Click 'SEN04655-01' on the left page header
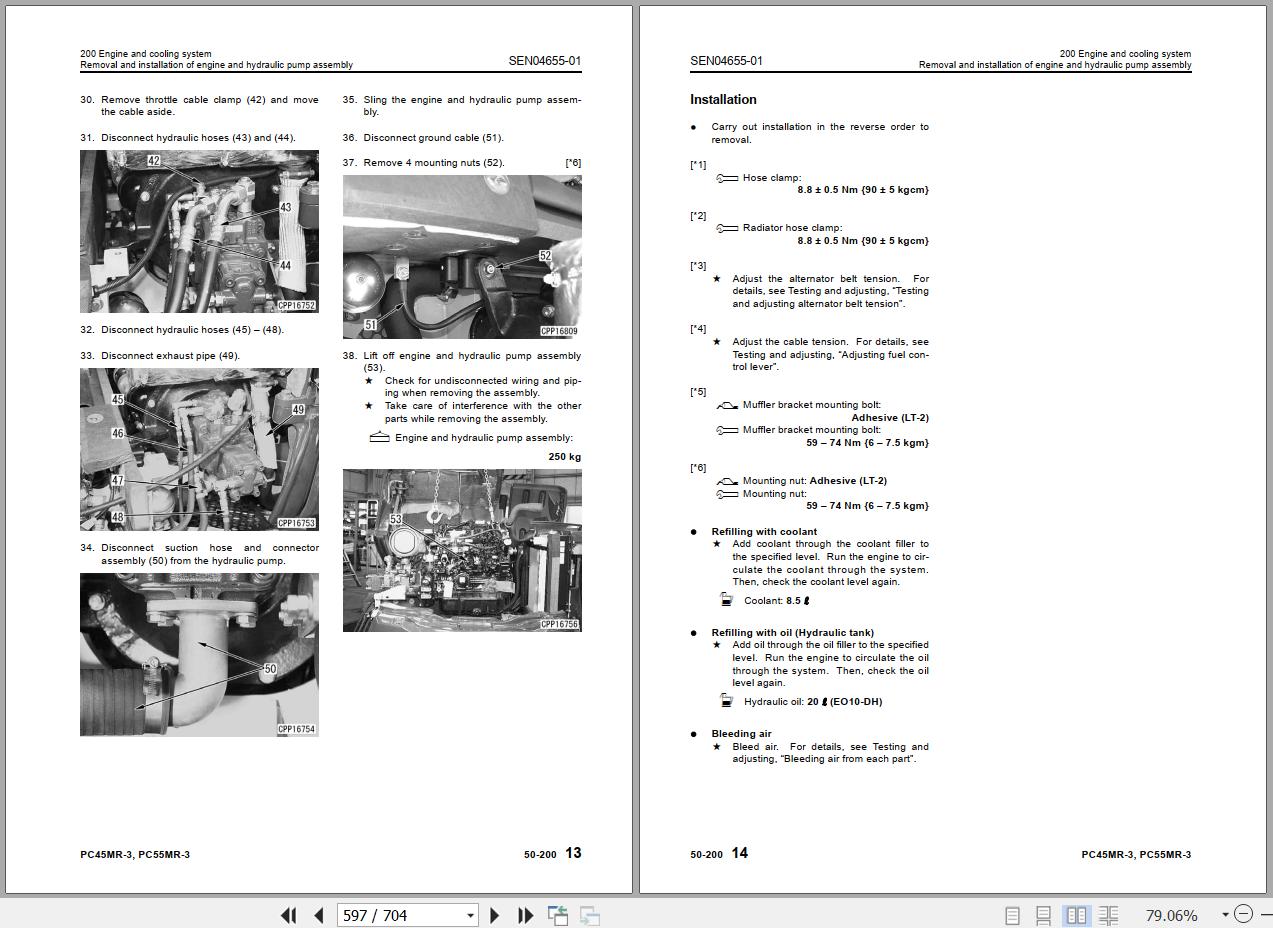This screenshot has height=928, width=1273. [545, 61]
